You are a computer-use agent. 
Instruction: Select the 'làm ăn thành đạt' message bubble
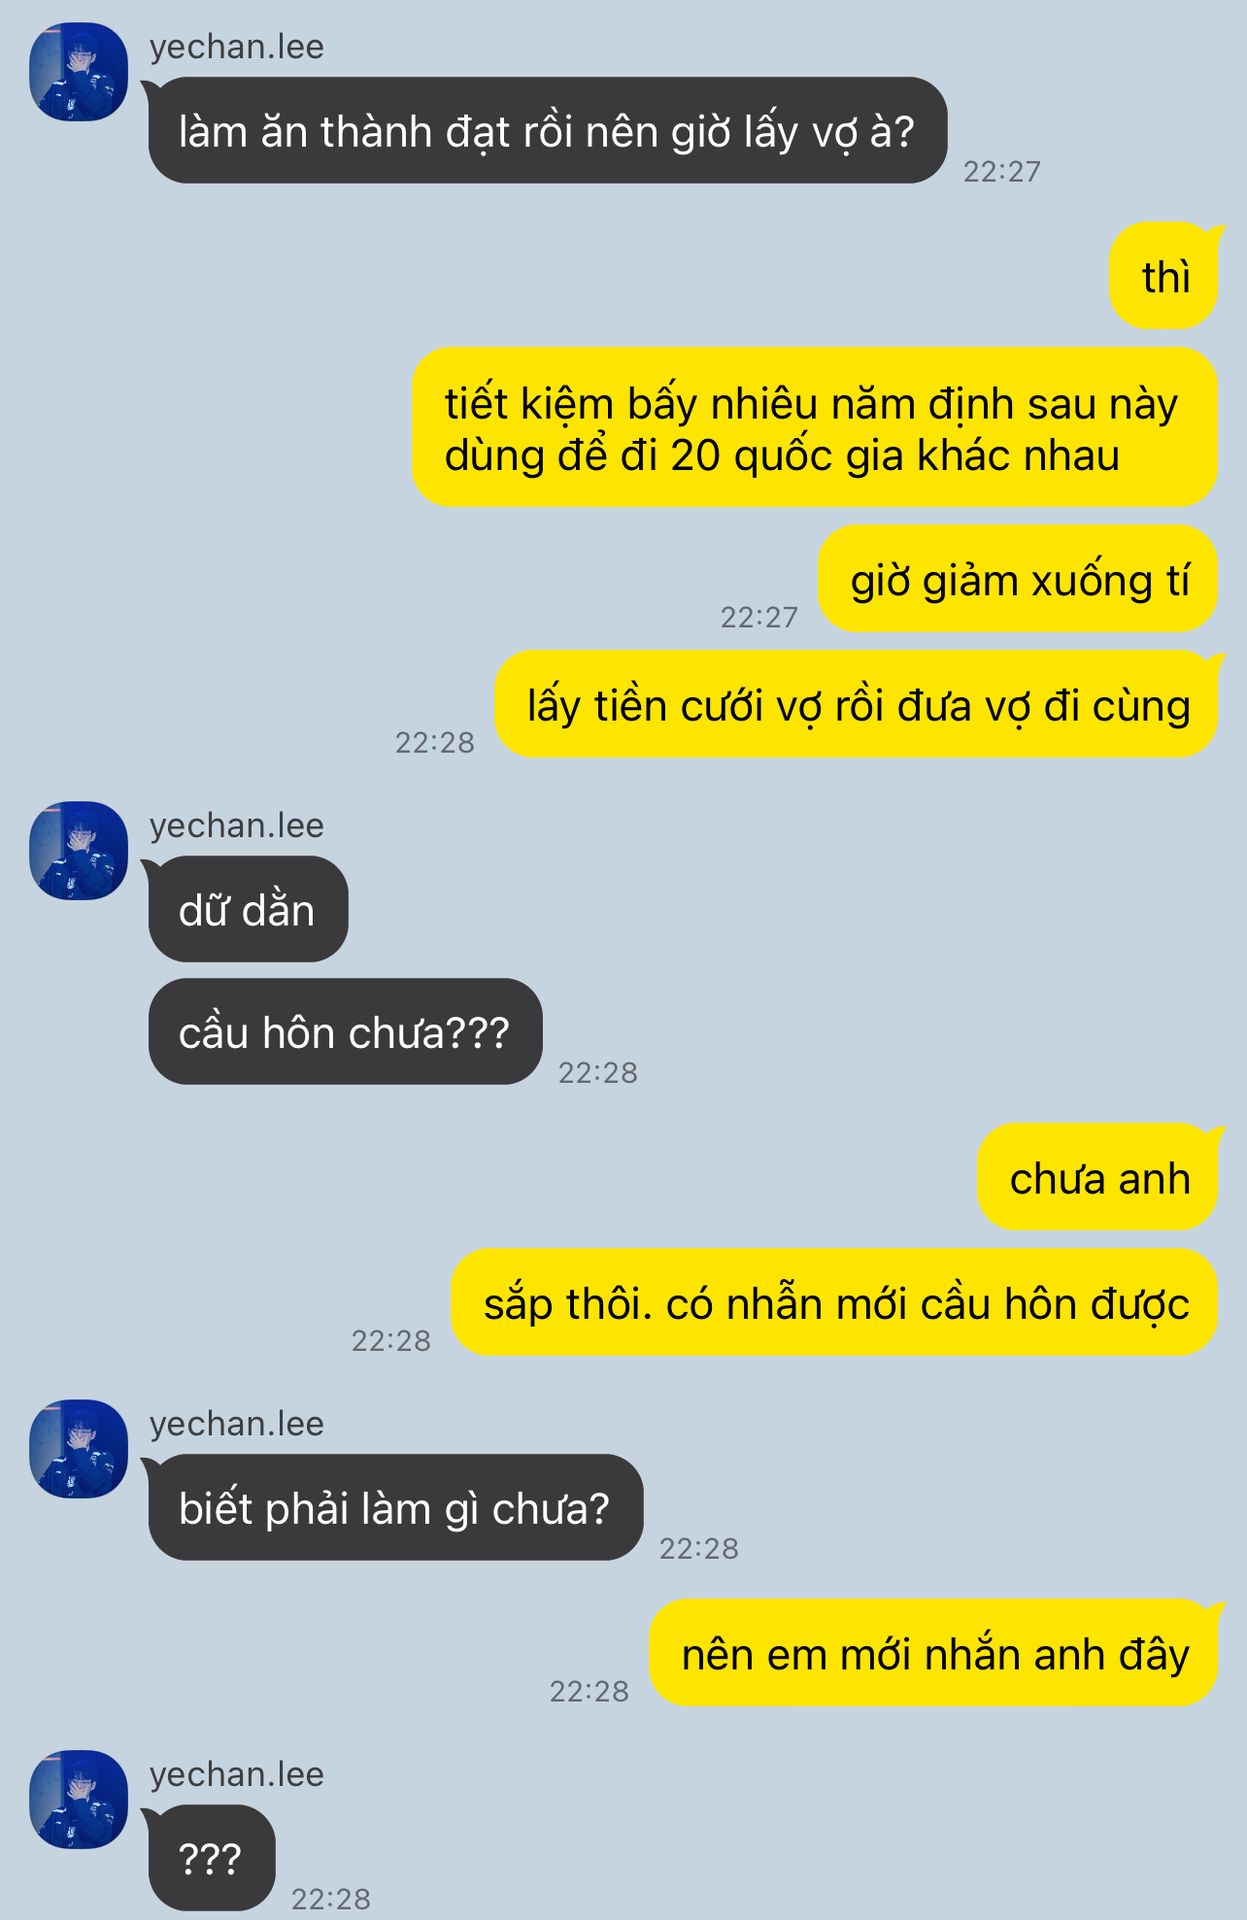547,131
